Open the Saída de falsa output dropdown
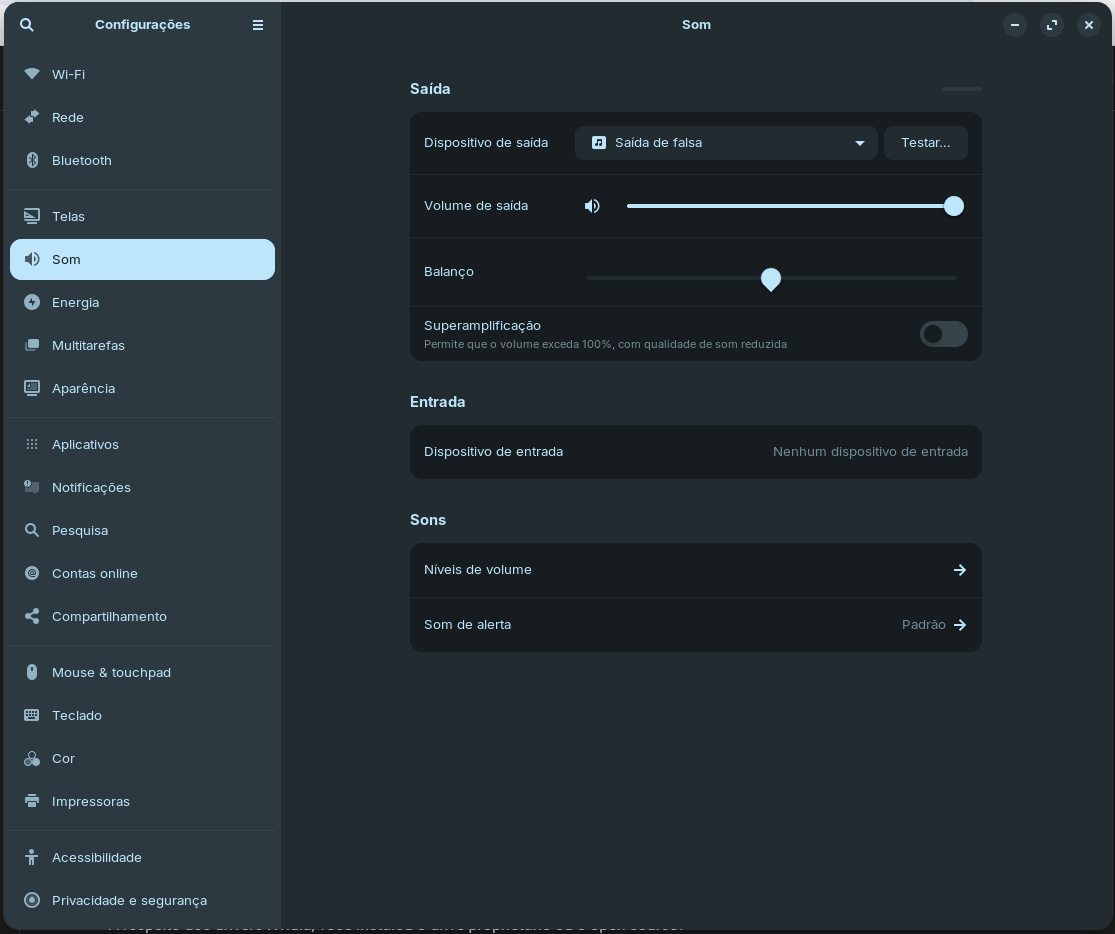1115x934 pixels. [x=726, y=143]
